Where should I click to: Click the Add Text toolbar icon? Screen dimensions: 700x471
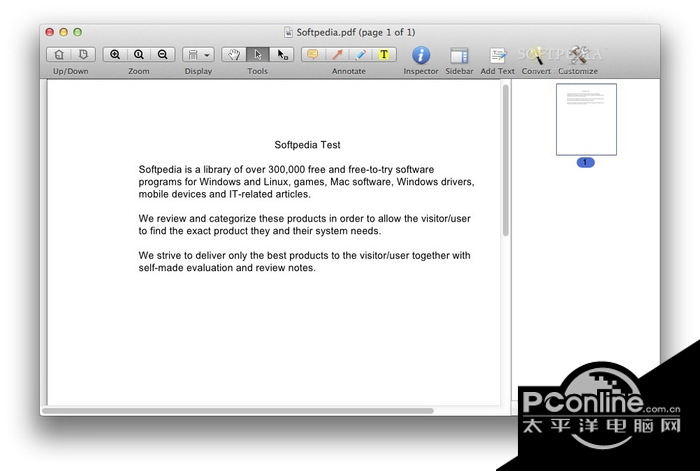pyautogui.click(x=498, y=56)
